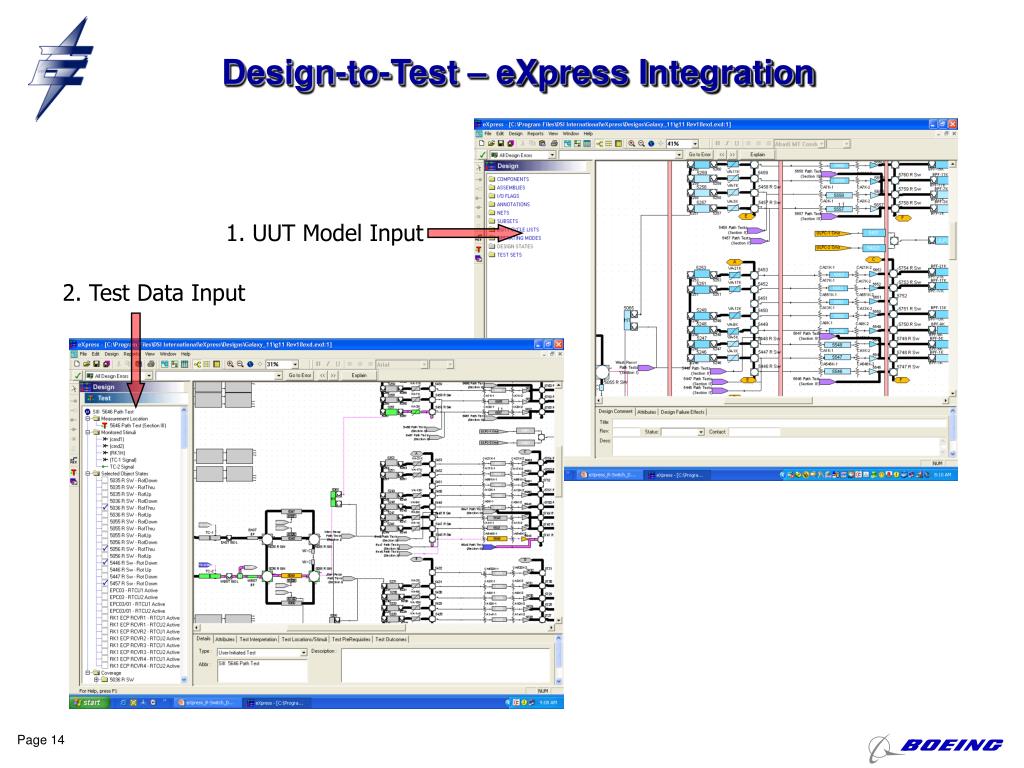Uncheck the 5457 R Sw - Rot Down checkbox
This screenshot has height=768, width=1024.
coord(105,584)
